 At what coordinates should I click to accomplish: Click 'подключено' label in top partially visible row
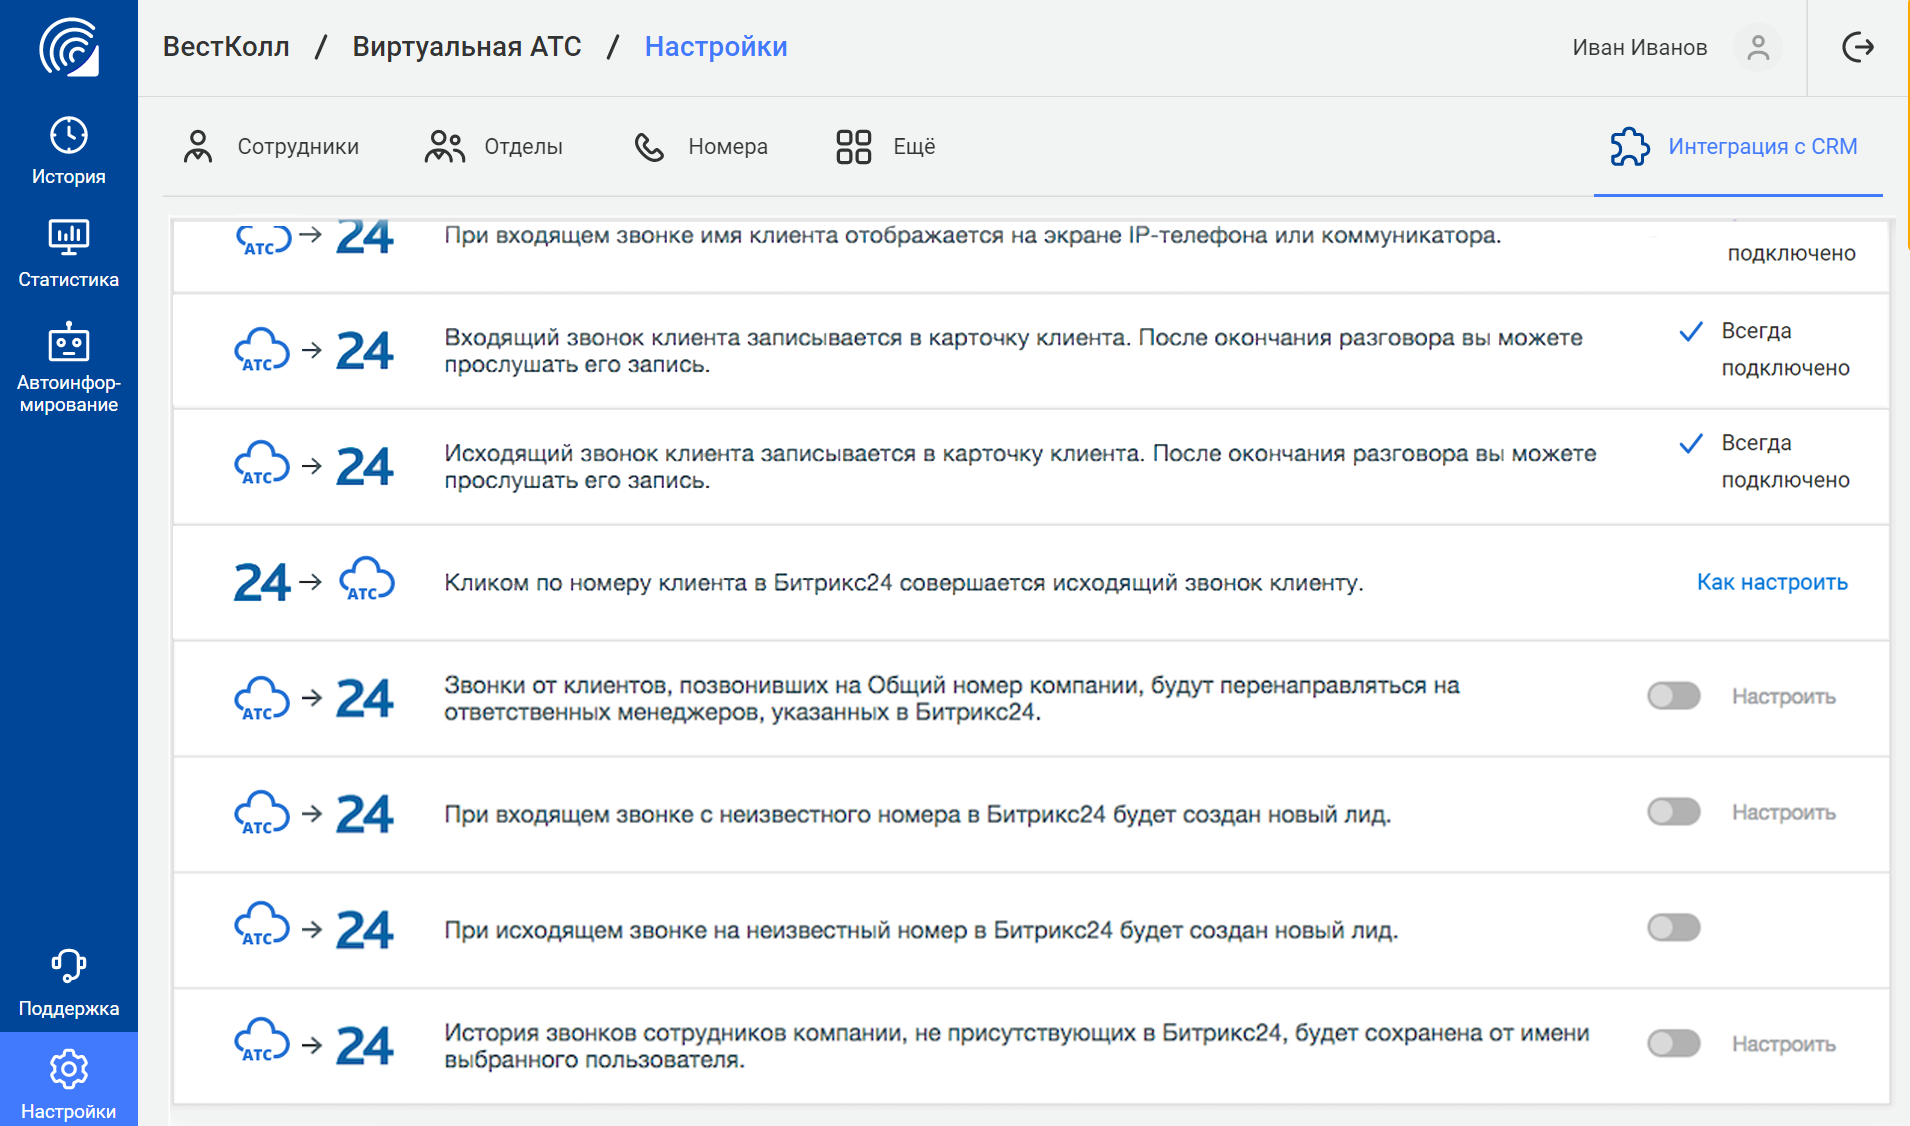(x=1791, y=254)
